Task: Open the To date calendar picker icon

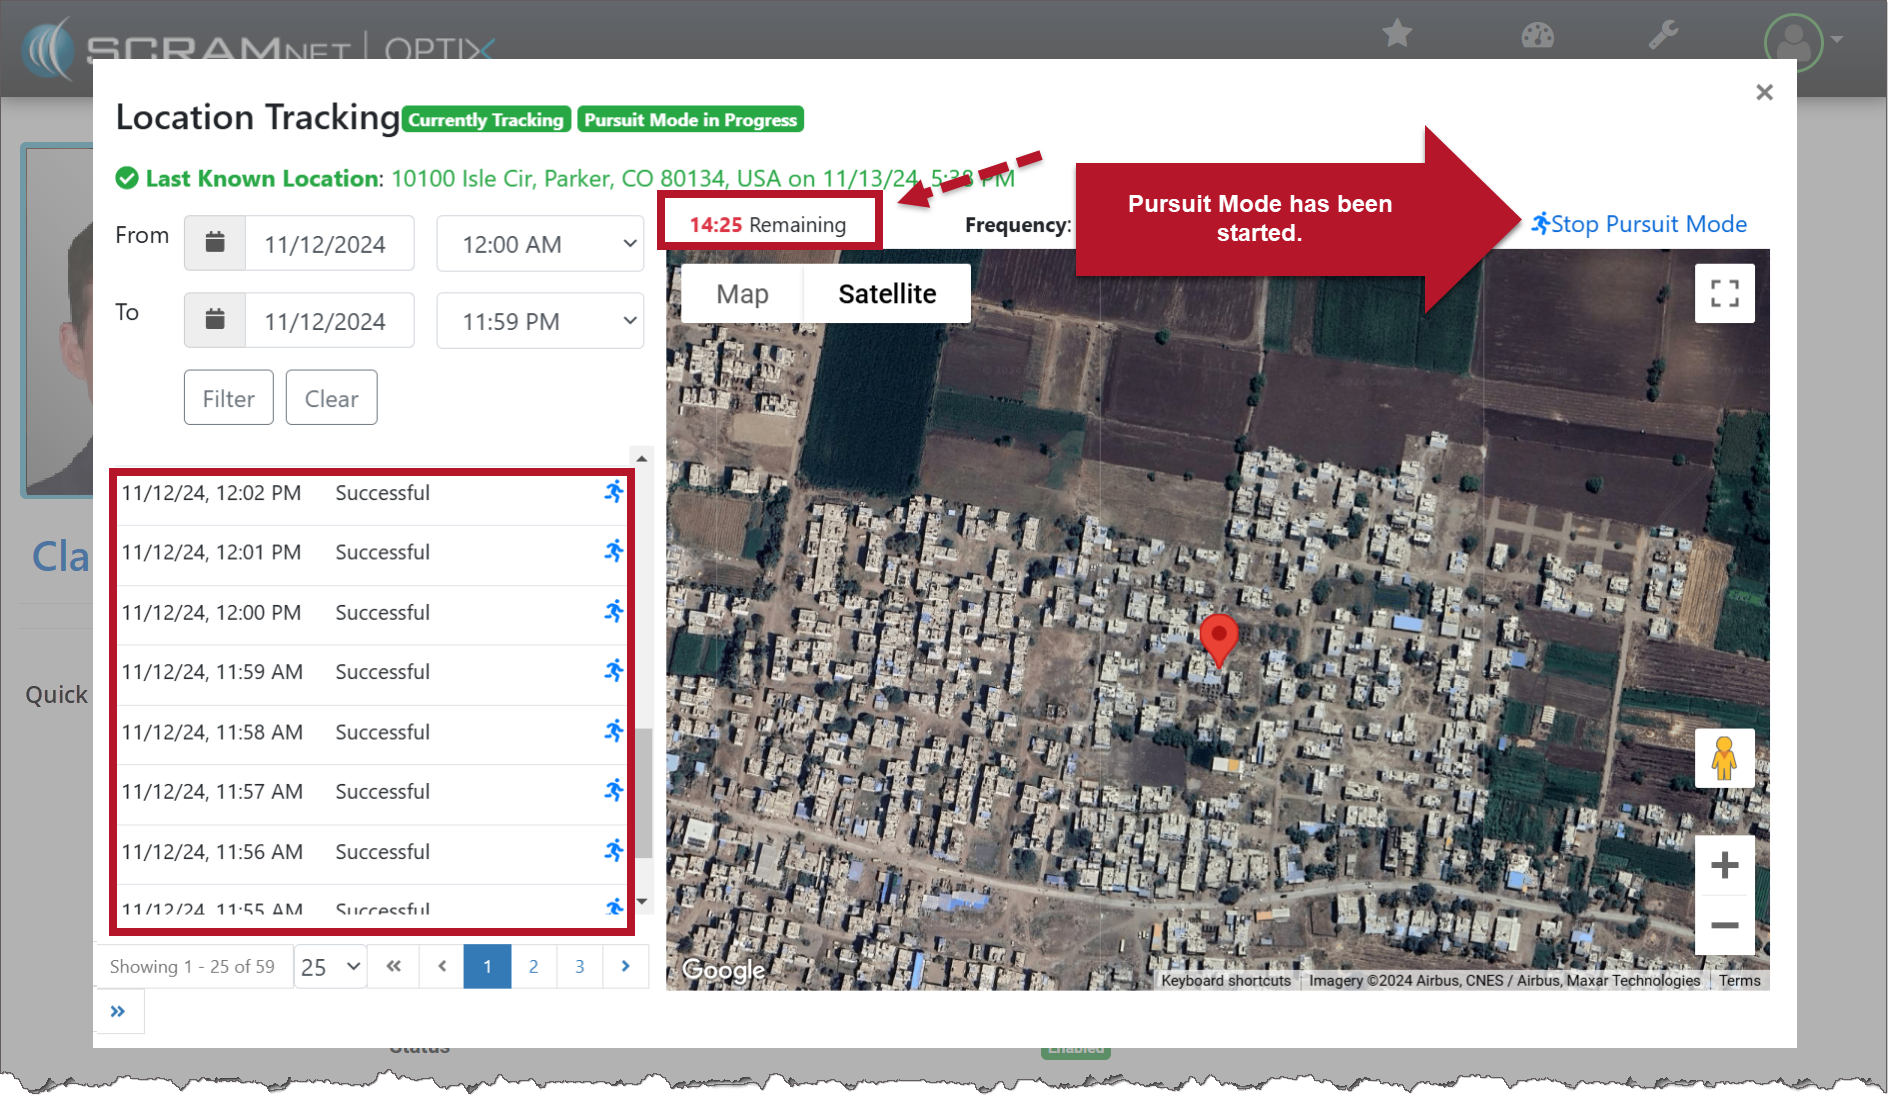Action: [x=215, y=320]
